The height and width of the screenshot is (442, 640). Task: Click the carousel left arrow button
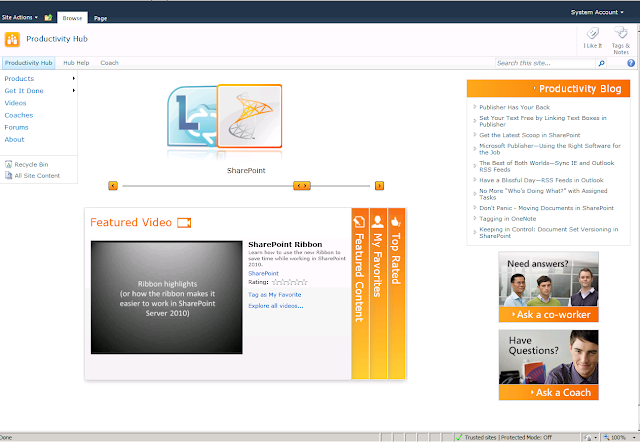pos(113,186)
